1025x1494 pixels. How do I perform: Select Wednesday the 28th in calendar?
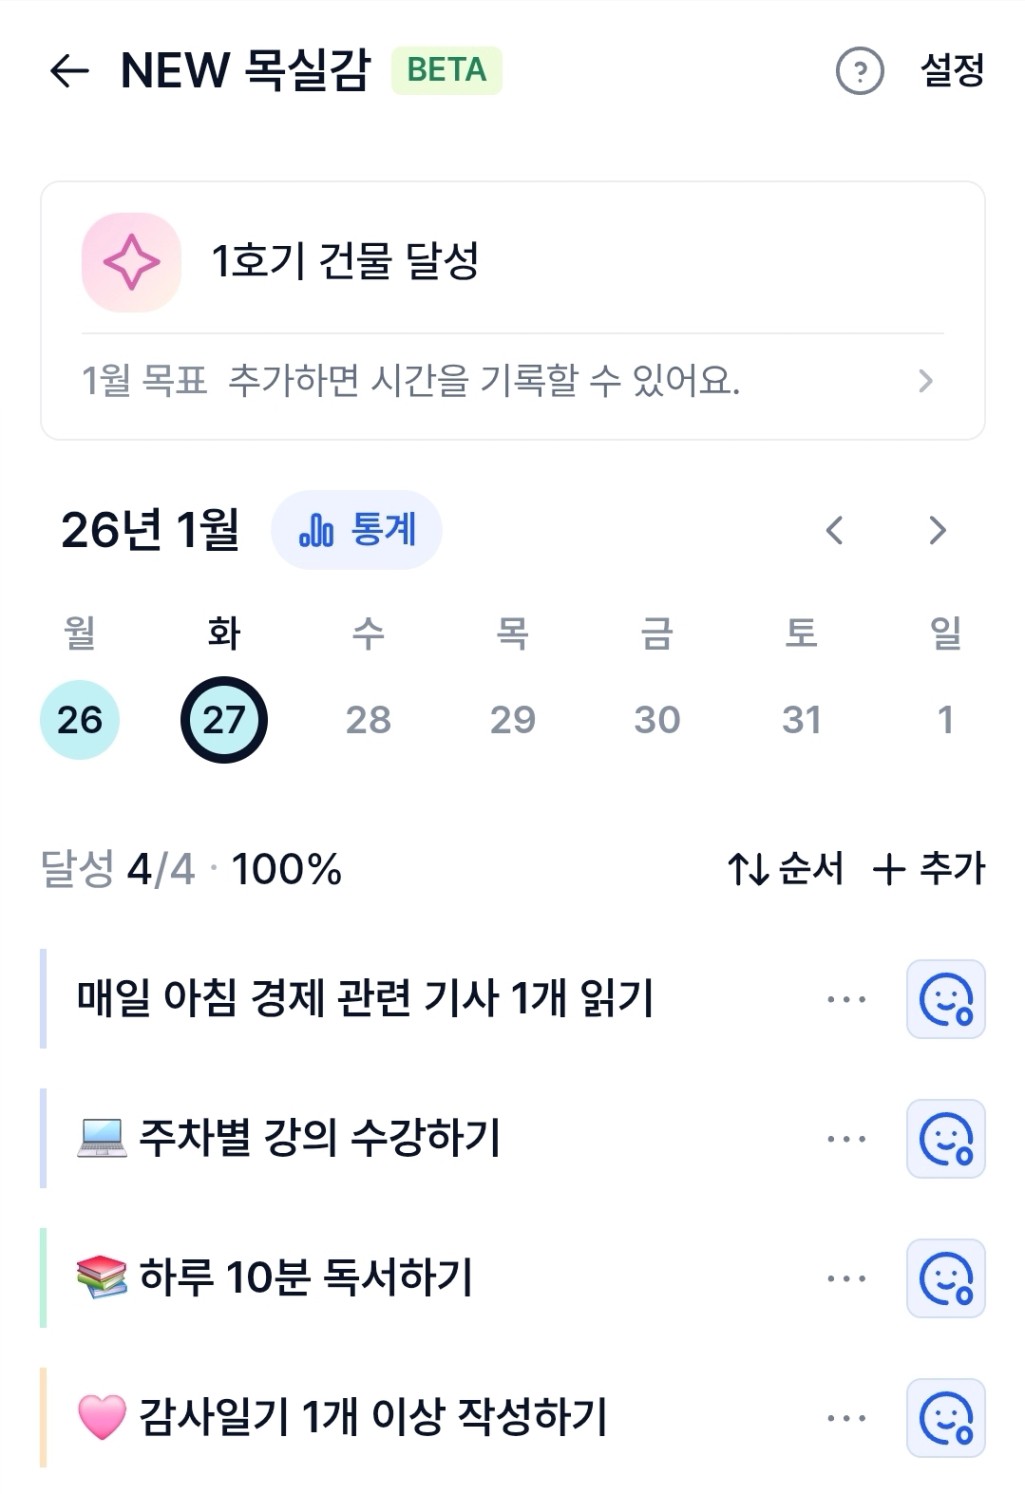[368, 720]
